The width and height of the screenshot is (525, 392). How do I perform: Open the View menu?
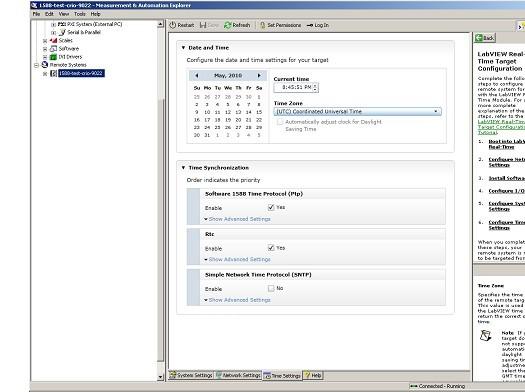tap(64, 14)
